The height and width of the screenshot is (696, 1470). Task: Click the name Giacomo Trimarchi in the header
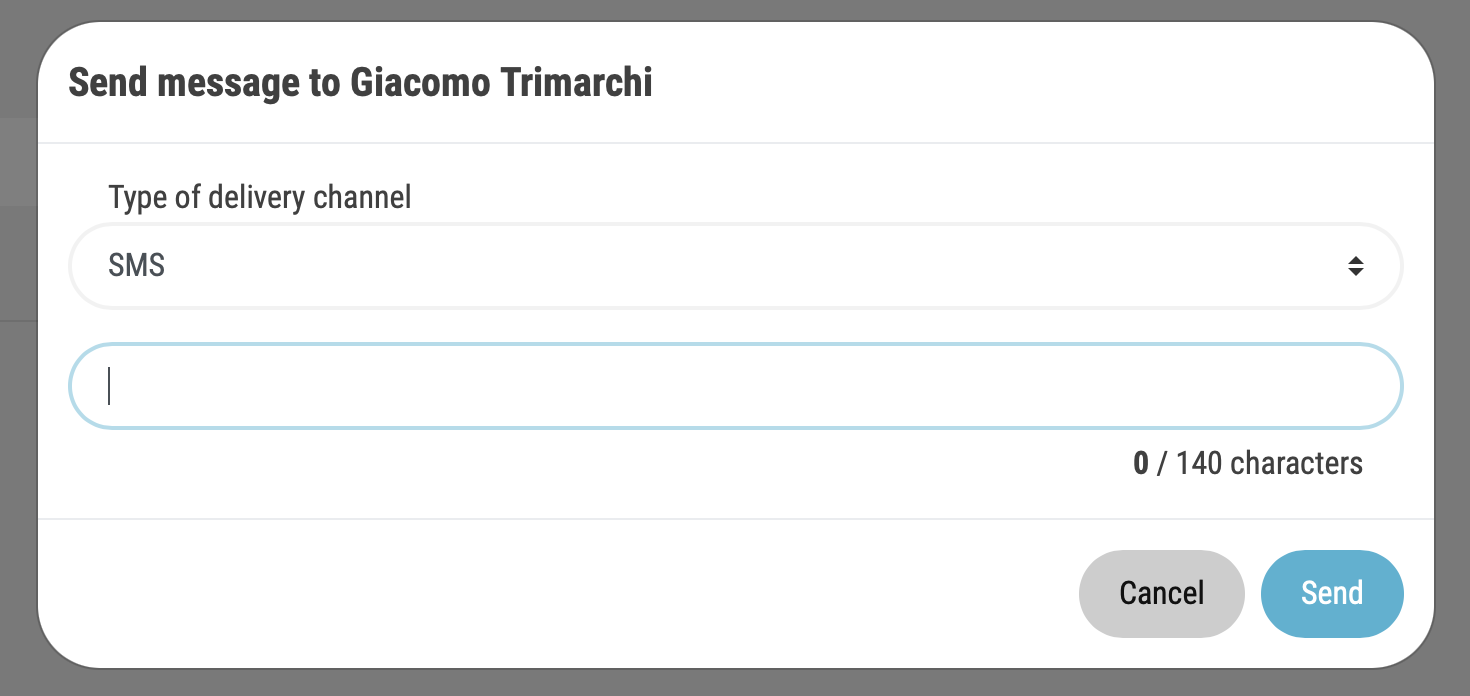(x=501, y=82)
